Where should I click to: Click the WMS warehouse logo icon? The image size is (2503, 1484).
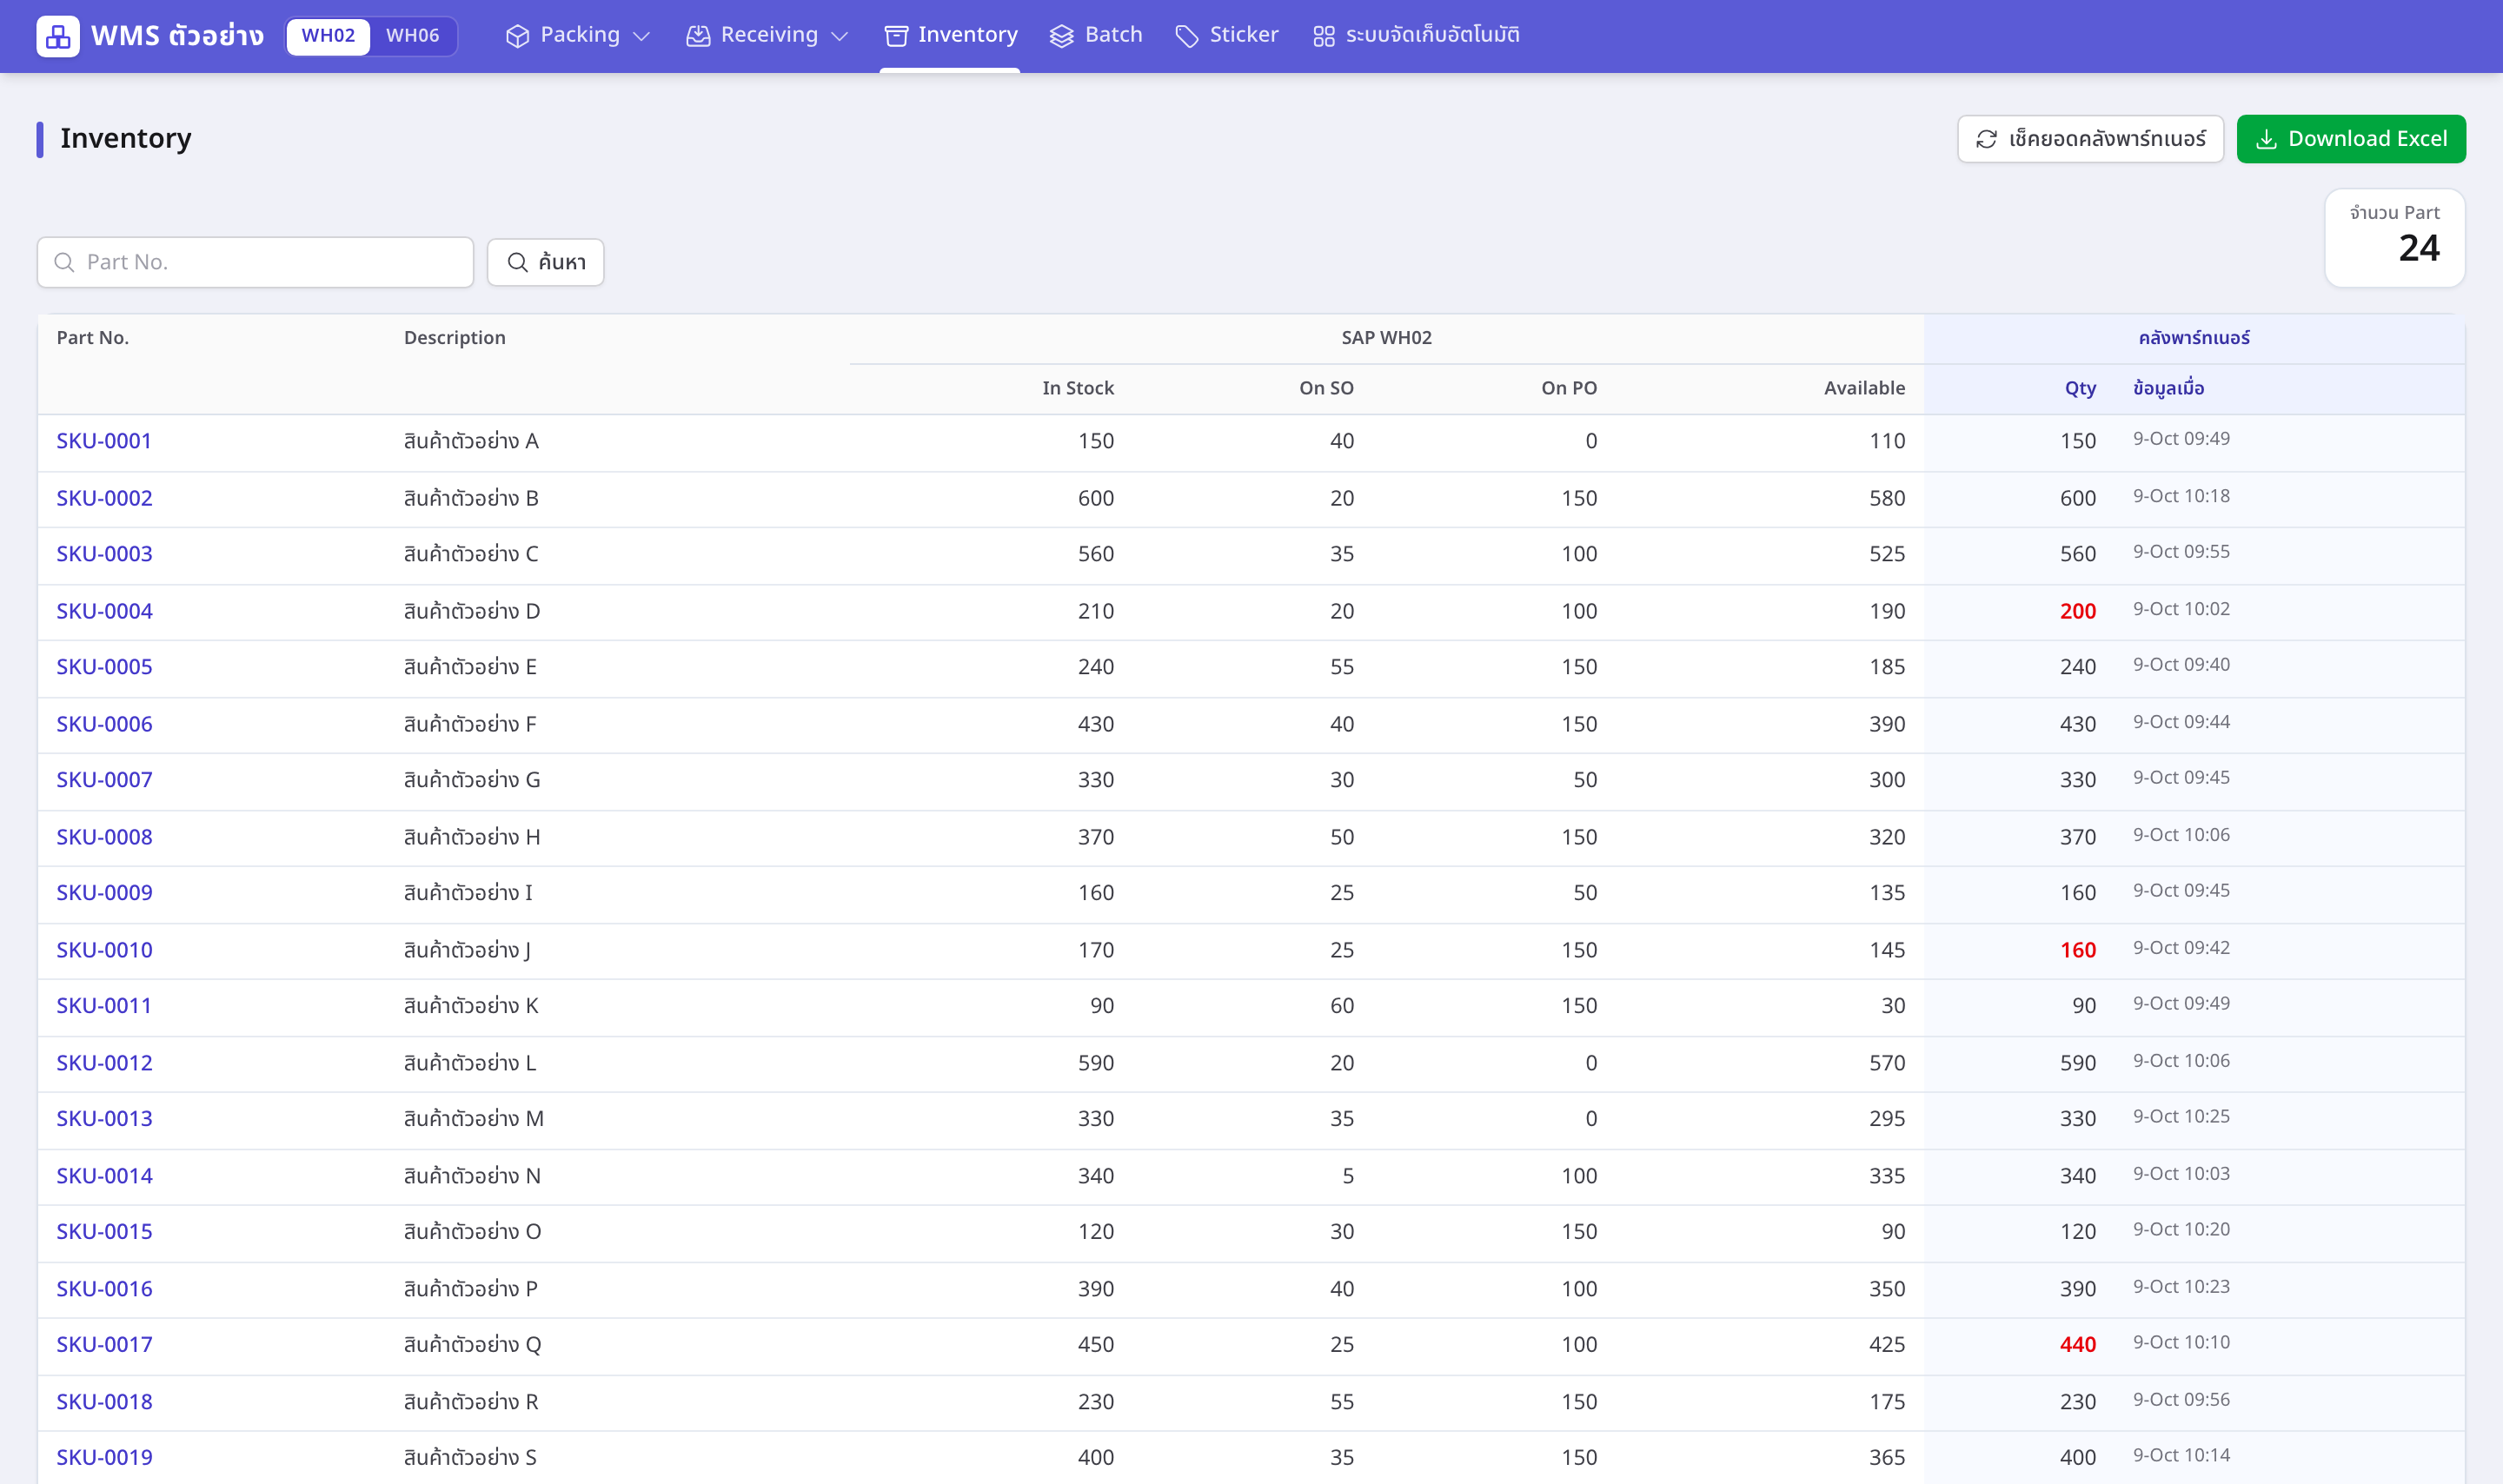[x=58, y=36]
